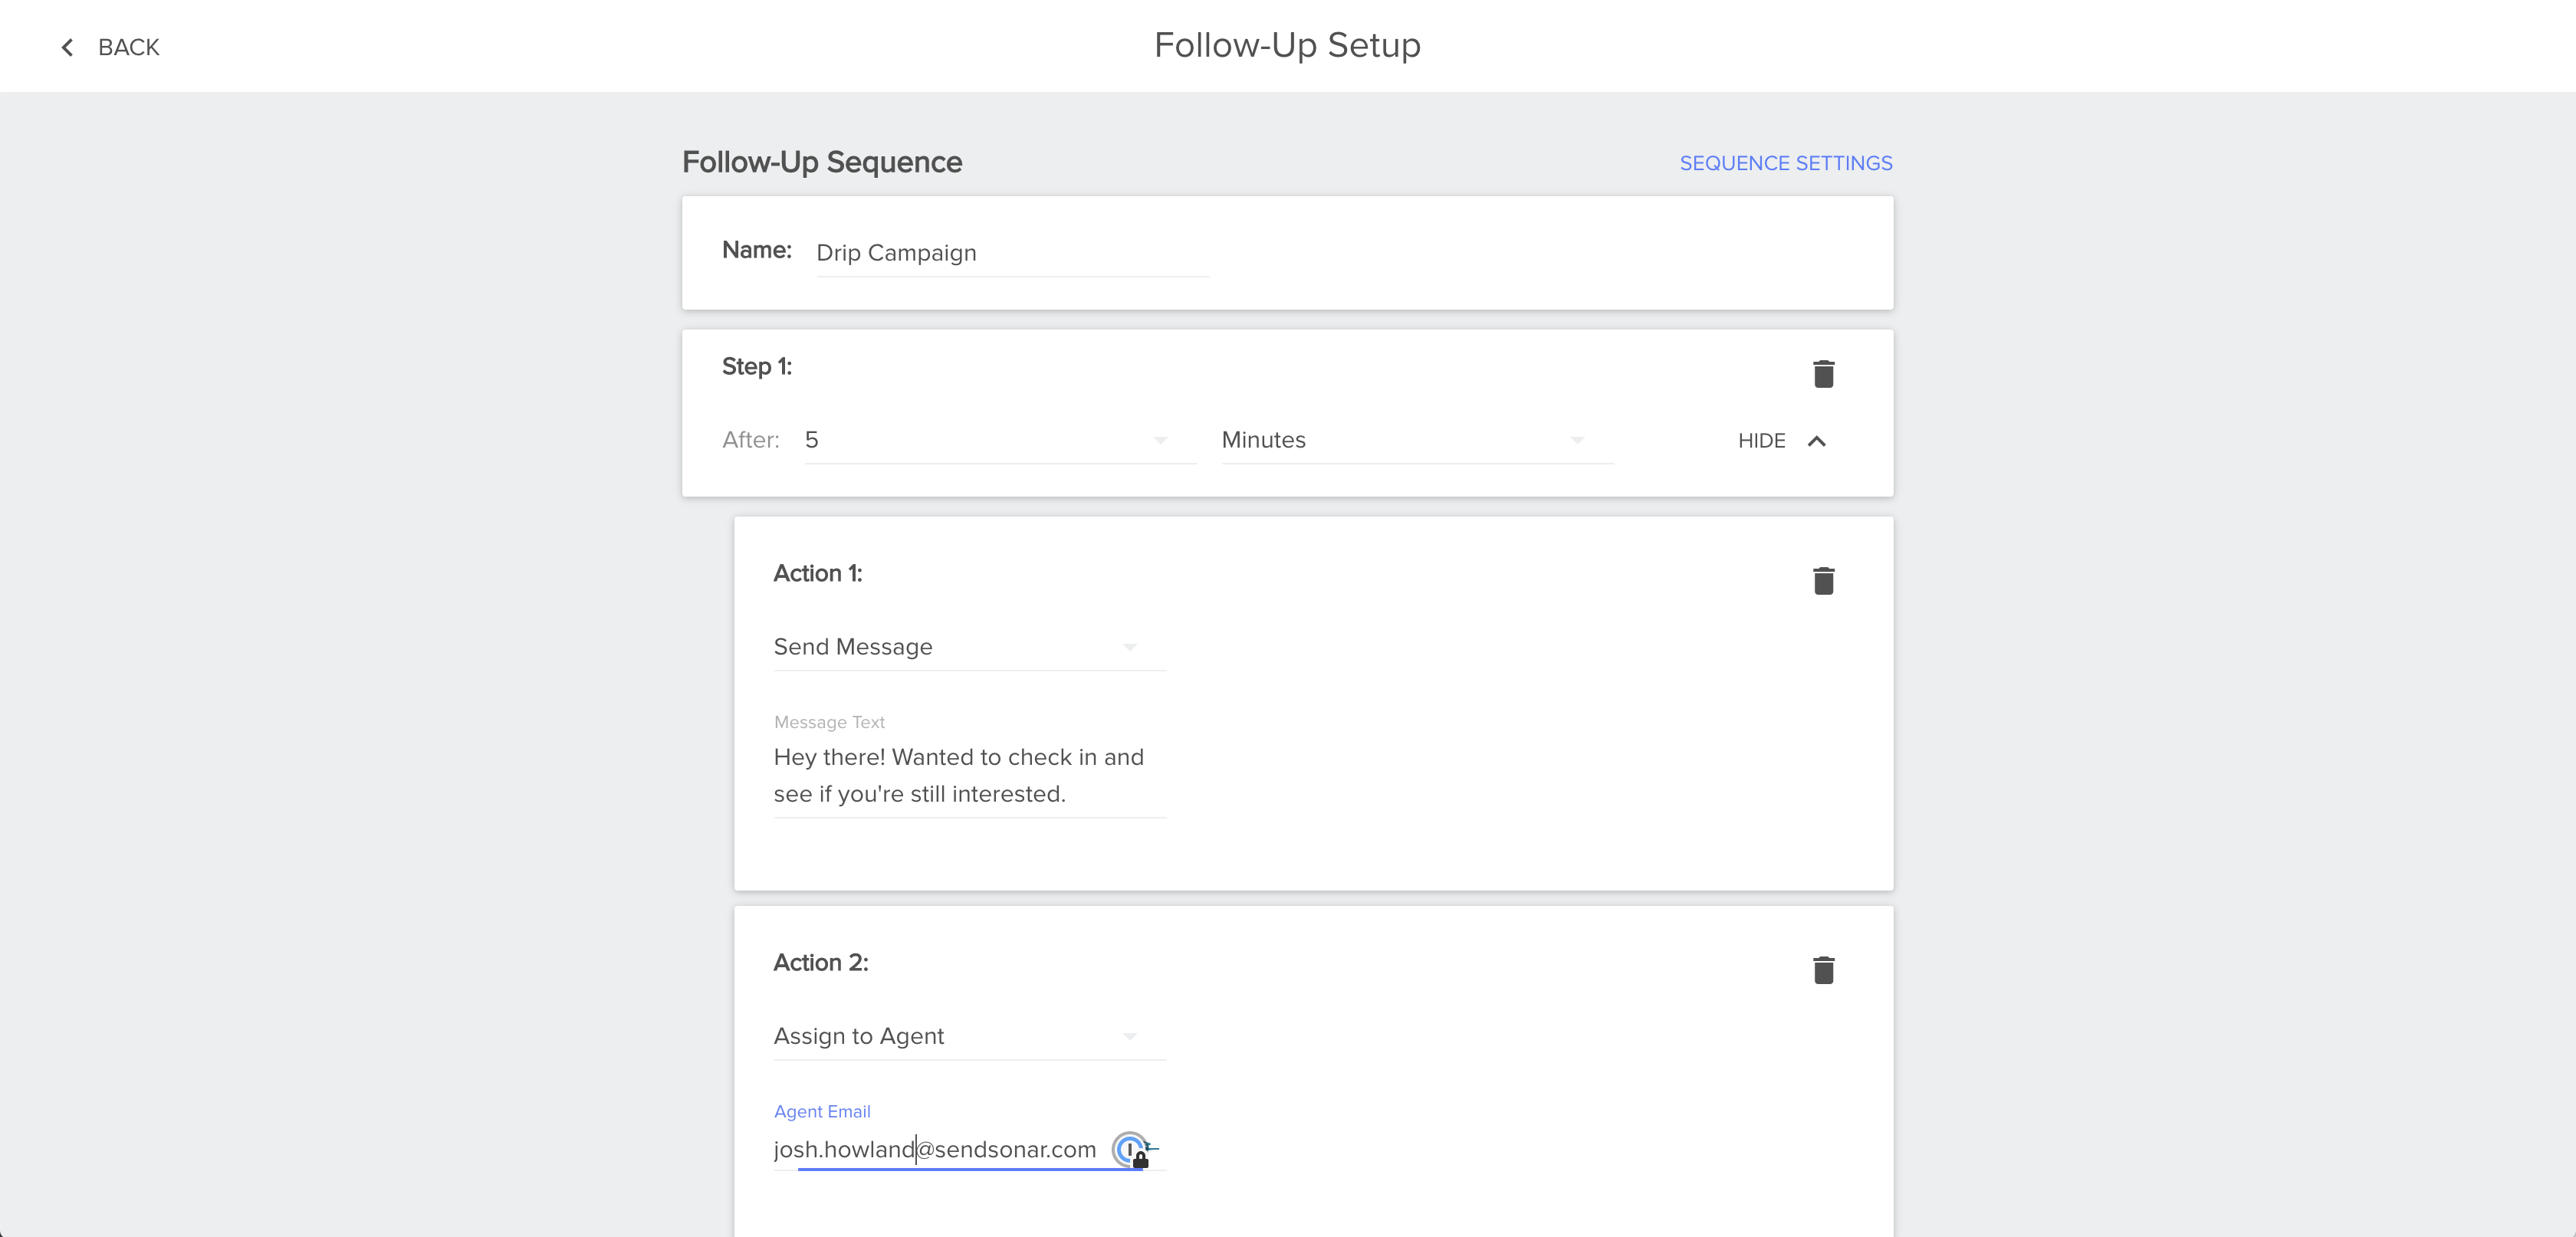Click the Step 1 label
Screen dimensions: 2576x1237
756,367
